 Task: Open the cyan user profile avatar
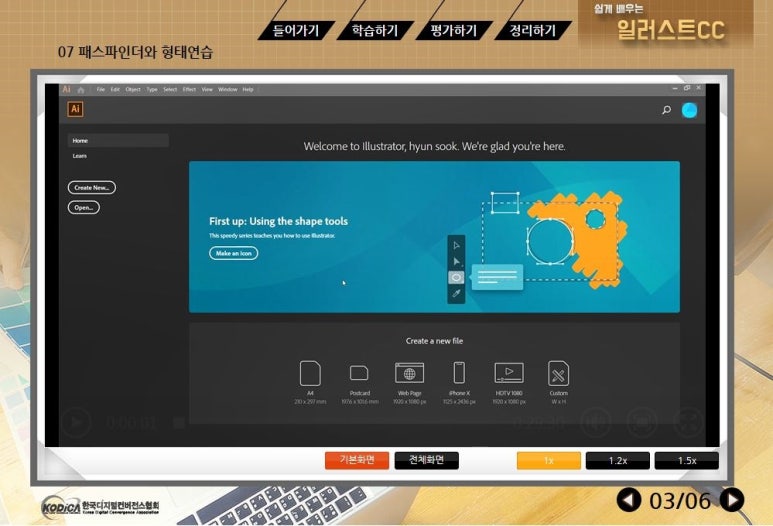click(x=689, y=110)
